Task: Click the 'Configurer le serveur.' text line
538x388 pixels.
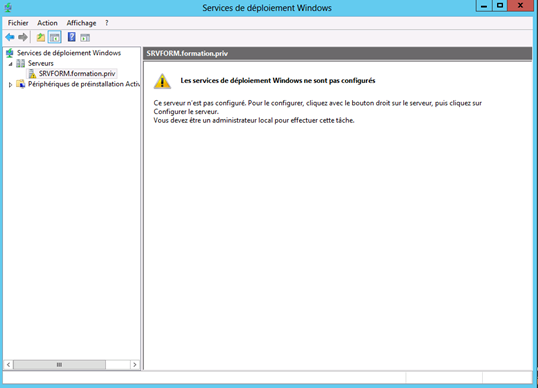Action: coord(186,111)
